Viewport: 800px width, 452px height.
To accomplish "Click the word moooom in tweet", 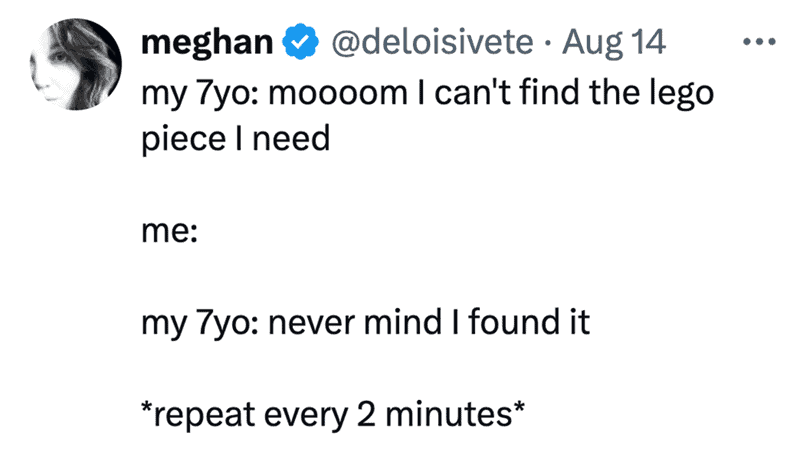I will point(338,94).
